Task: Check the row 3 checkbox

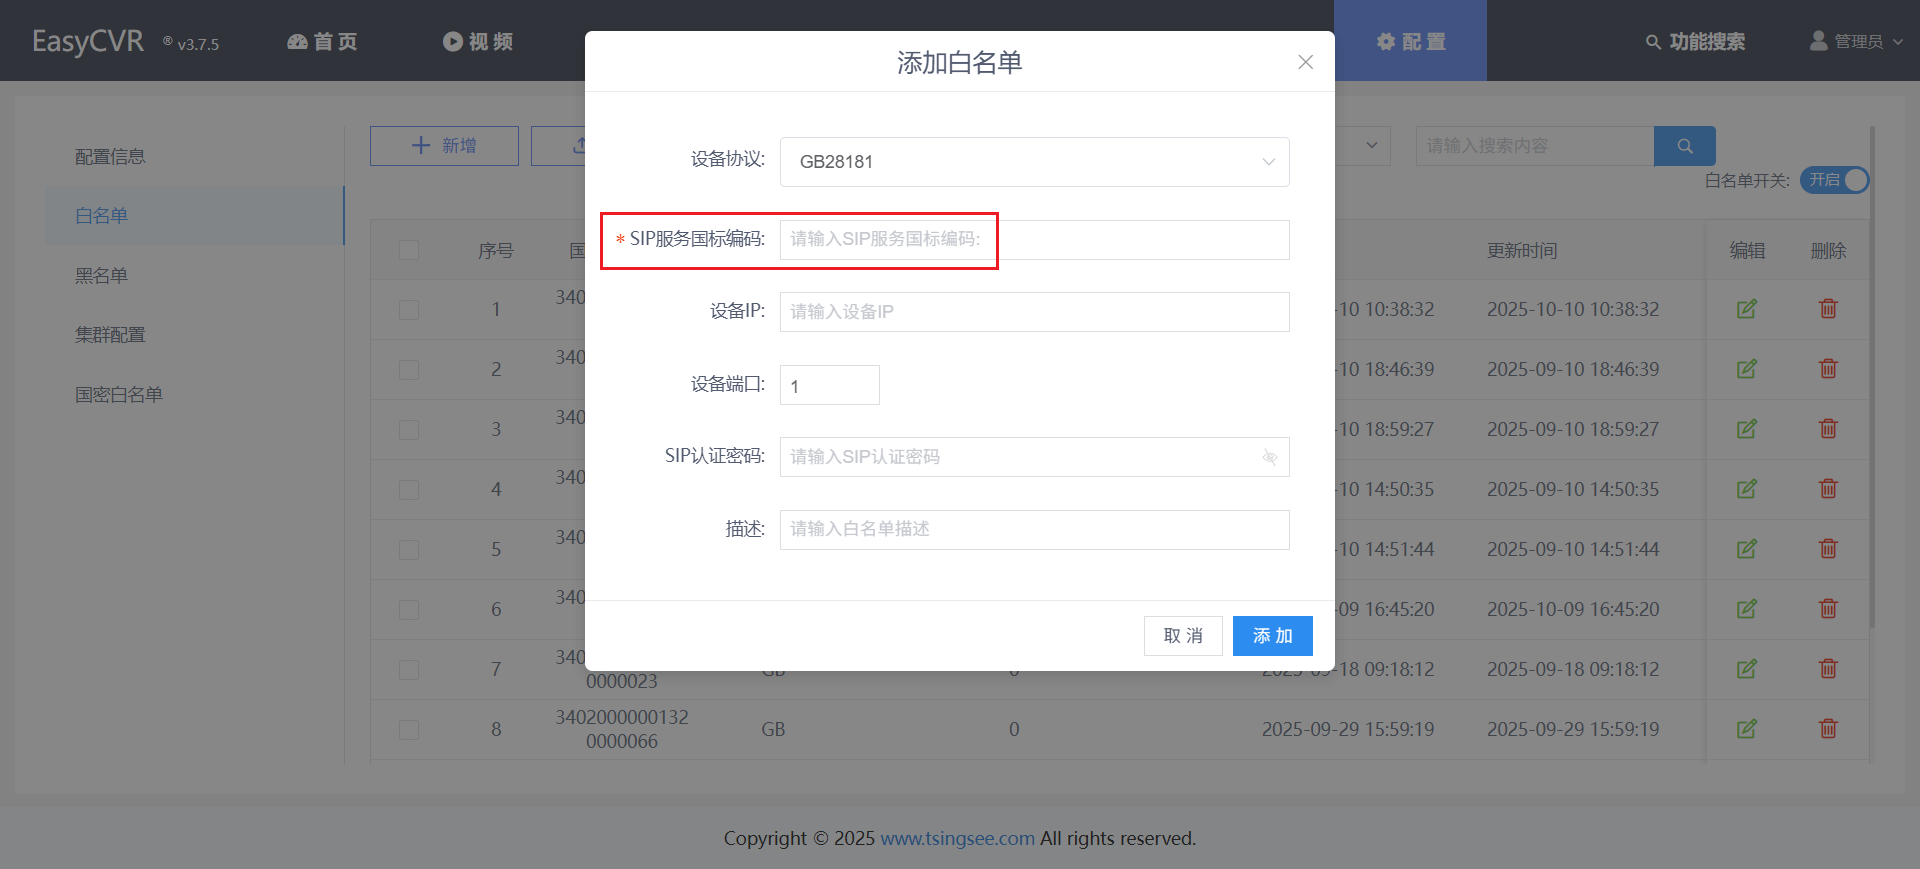Action: (409, 430)
